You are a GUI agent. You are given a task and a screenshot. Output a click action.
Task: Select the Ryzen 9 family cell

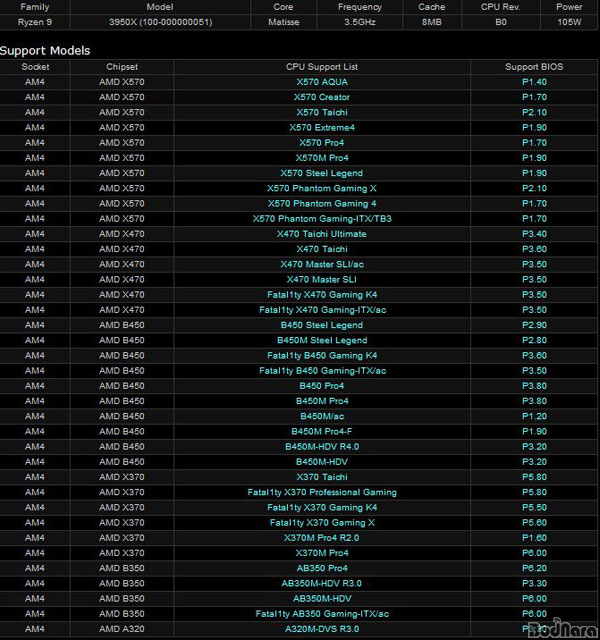point(35,22)
